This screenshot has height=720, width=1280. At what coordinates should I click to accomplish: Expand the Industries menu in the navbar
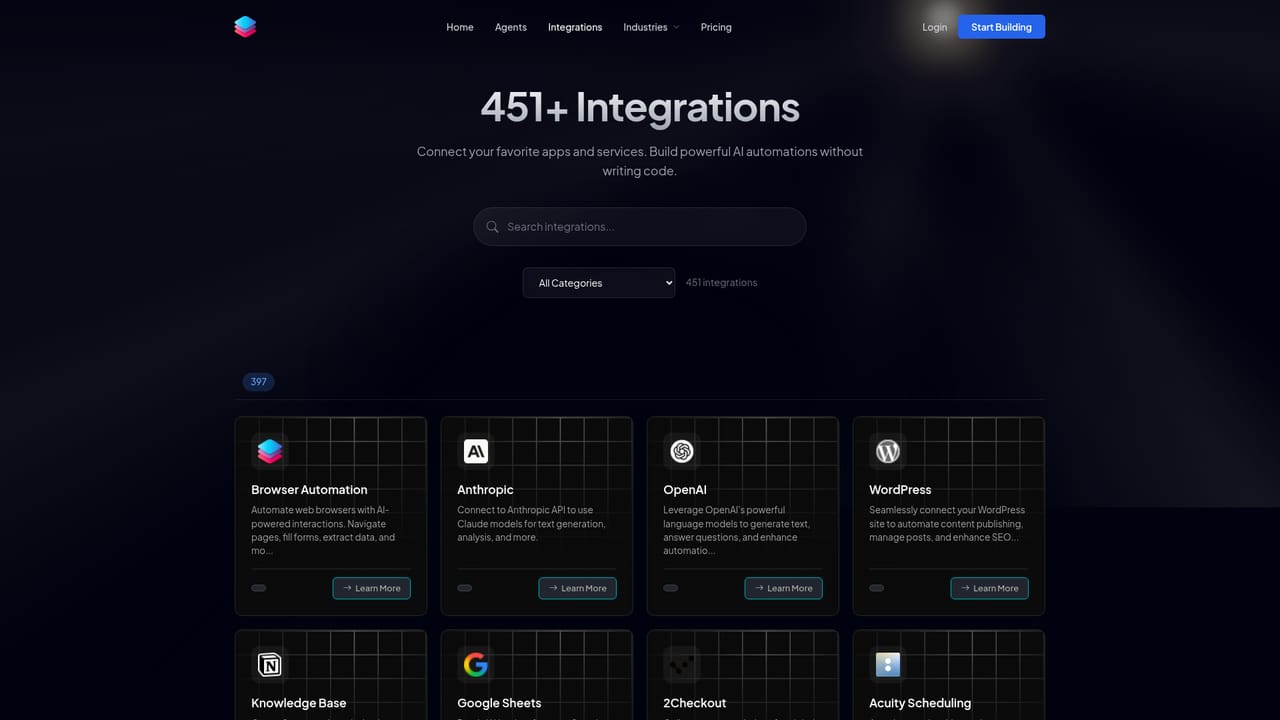coord(651,27)
